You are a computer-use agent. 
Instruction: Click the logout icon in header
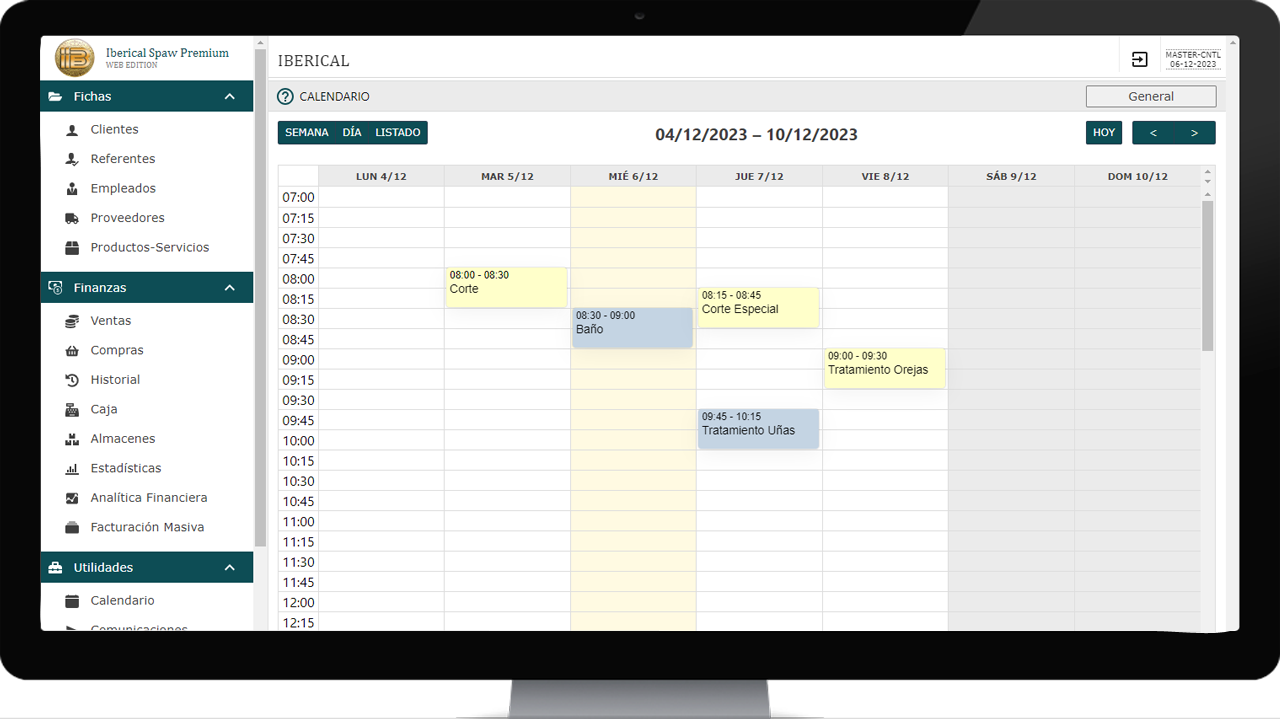(x=1139, y=60)
